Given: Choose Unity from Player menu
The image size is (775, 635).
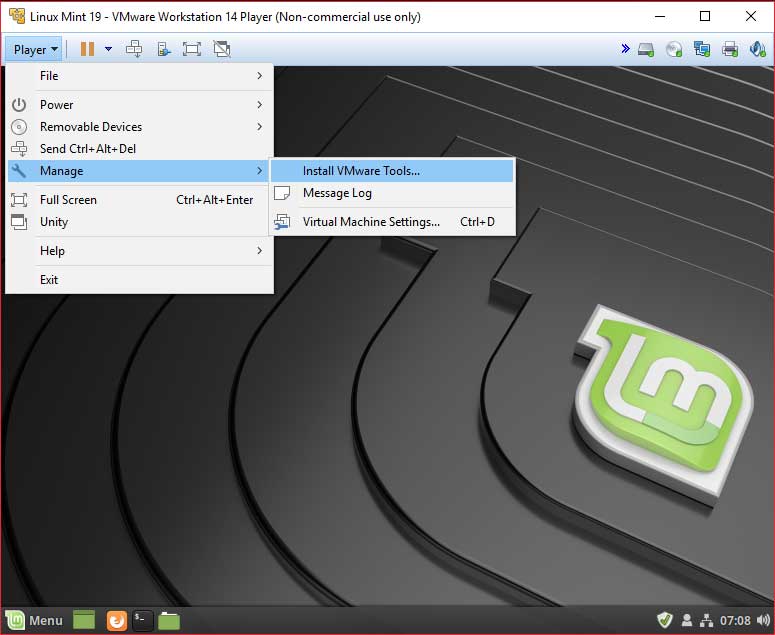Looking at the screenshot, I should 140,222.
